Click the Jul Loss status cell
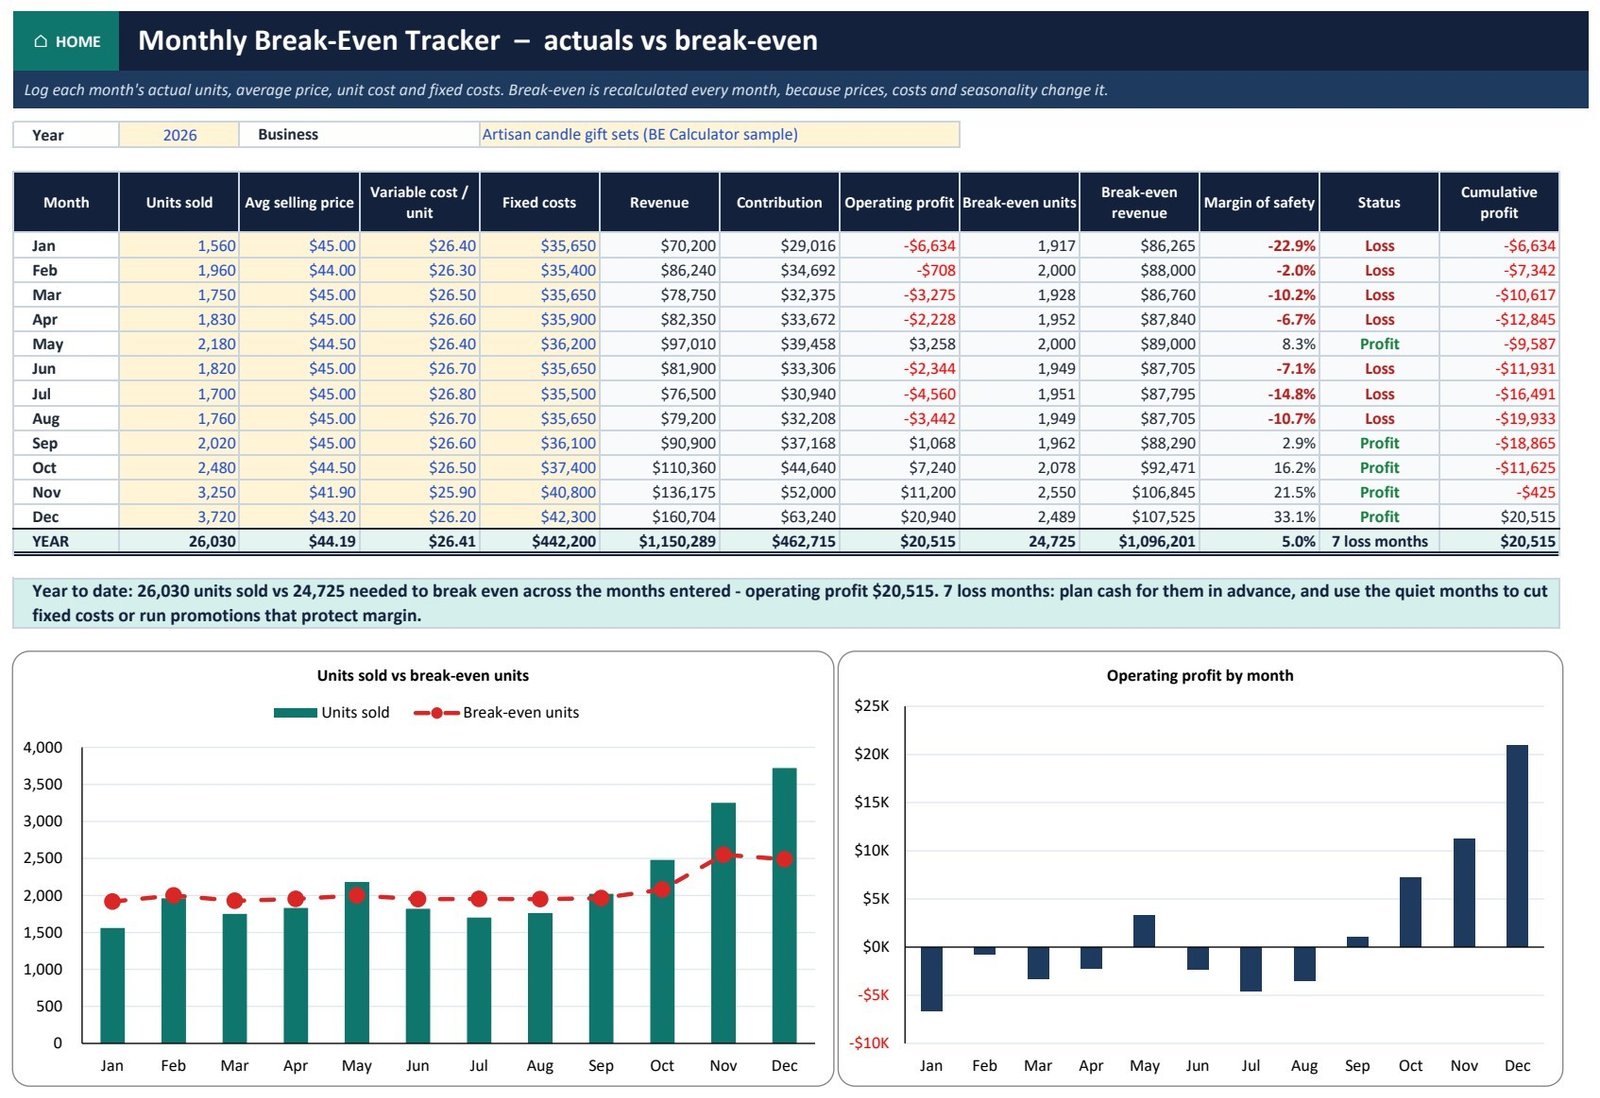1600x1098 pixels. [1379, 394]
